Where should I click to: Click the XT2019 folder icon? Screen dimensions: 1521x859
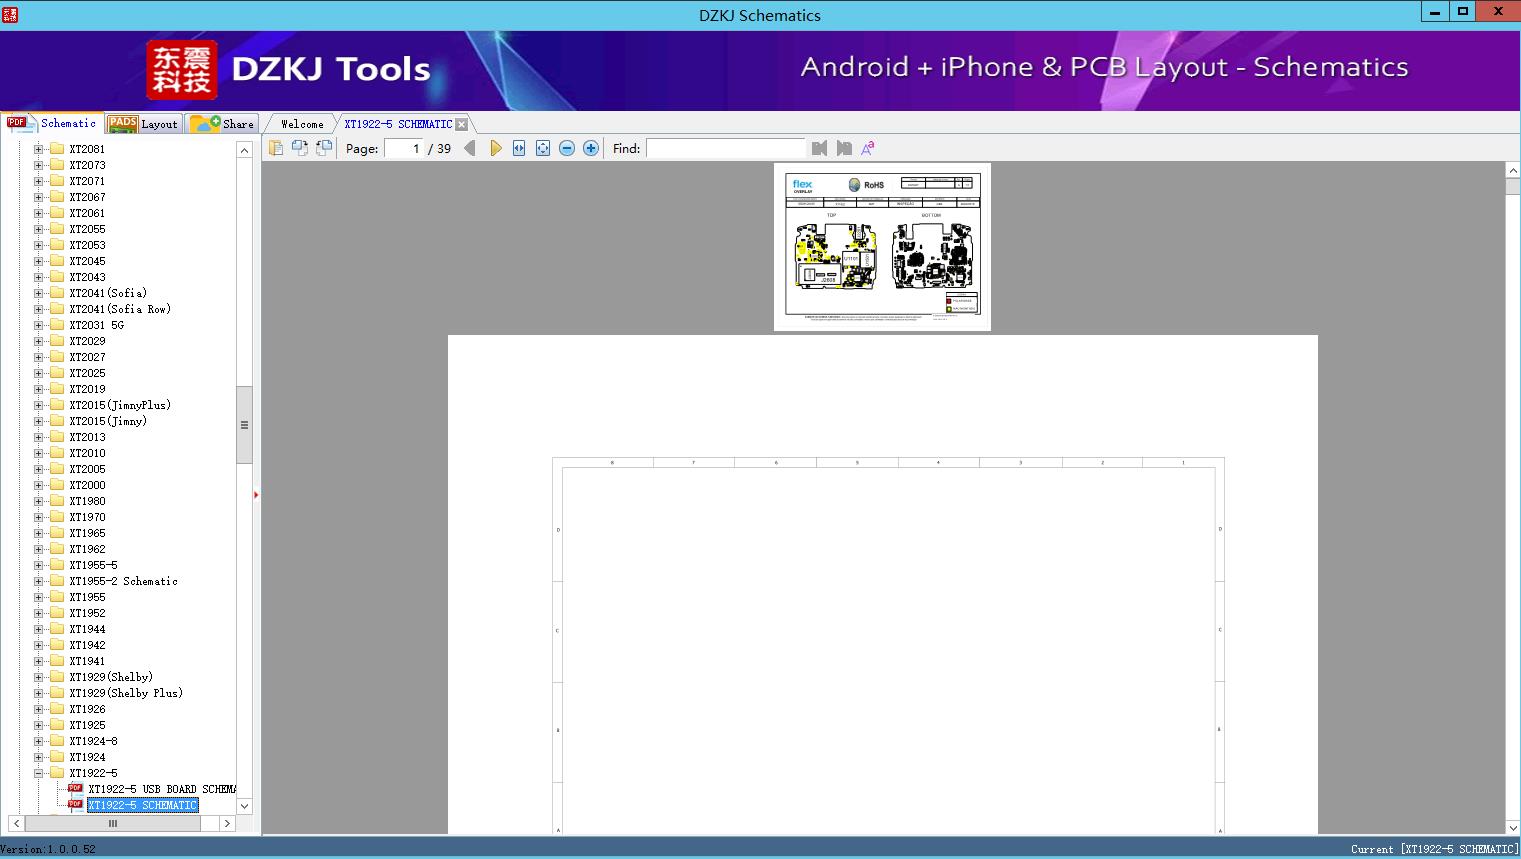pyautogui.click(x=57, y=389)
